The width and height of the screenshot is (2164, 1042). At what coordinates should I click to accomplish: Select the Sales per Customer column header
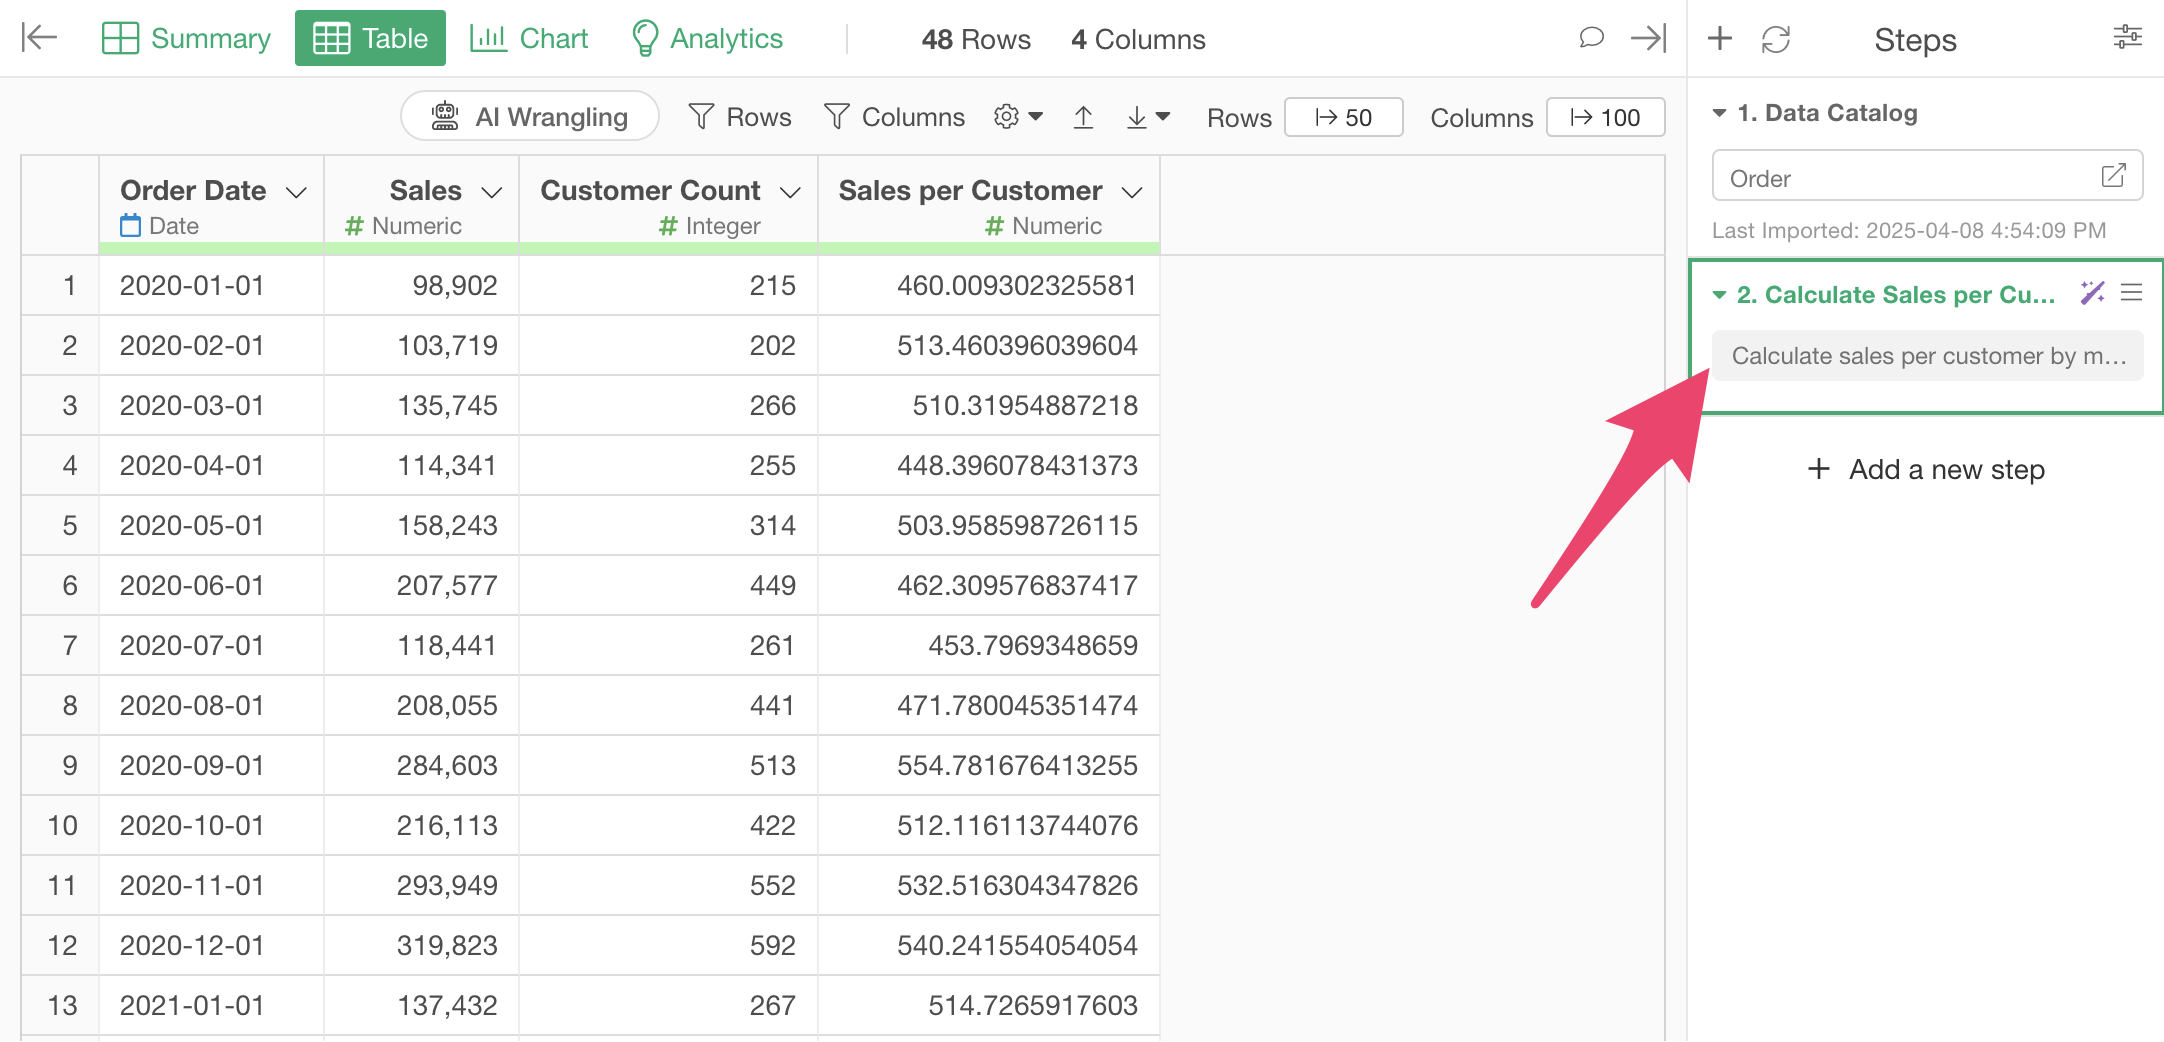coord(989,205)
